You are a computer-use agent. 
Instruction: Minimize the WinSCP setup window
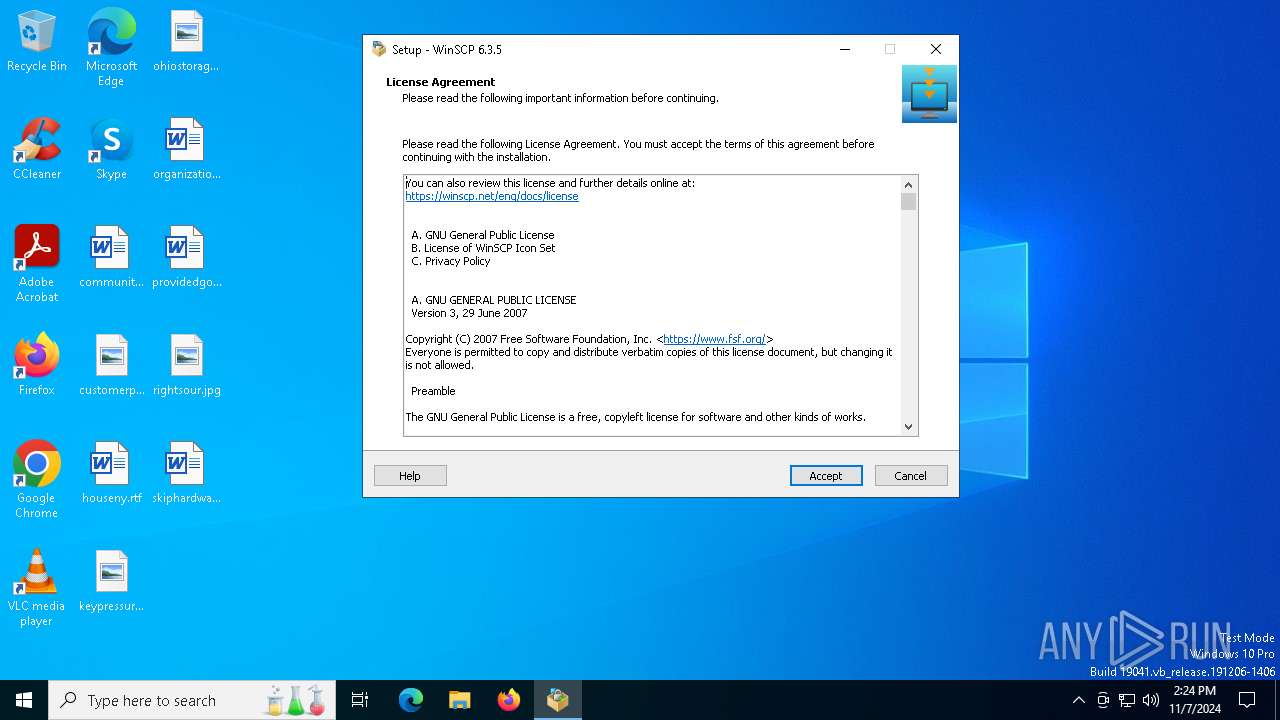[x=845, y=49]
